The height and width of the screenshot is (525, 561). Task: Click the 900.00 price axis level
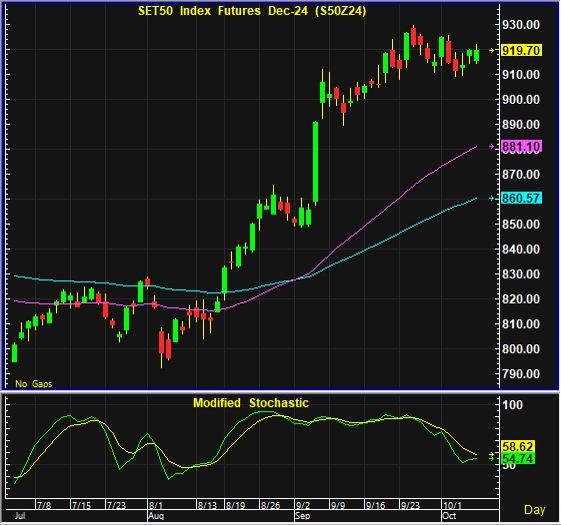521,99
